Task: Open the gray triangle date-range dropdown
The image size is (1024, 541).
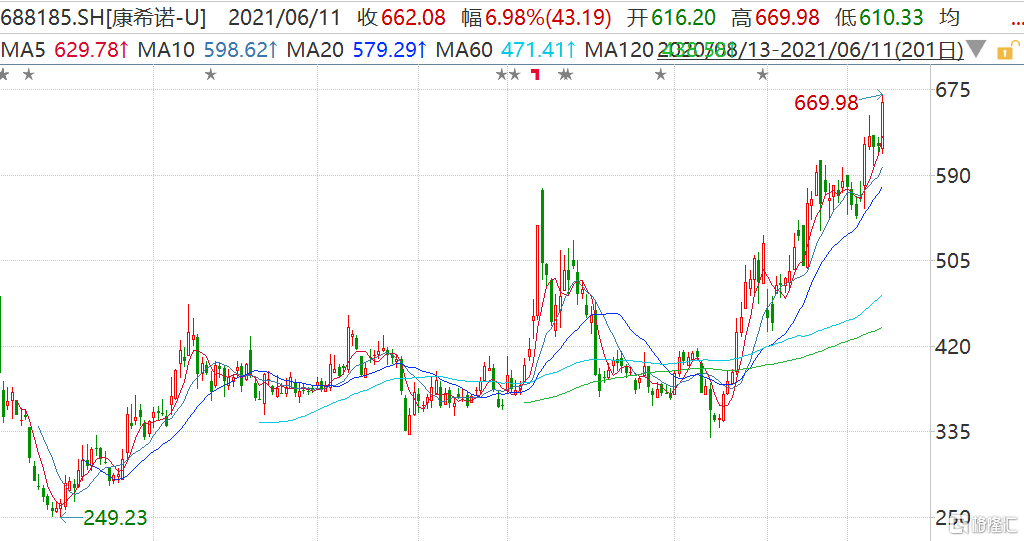Action: tap(976, 49)
